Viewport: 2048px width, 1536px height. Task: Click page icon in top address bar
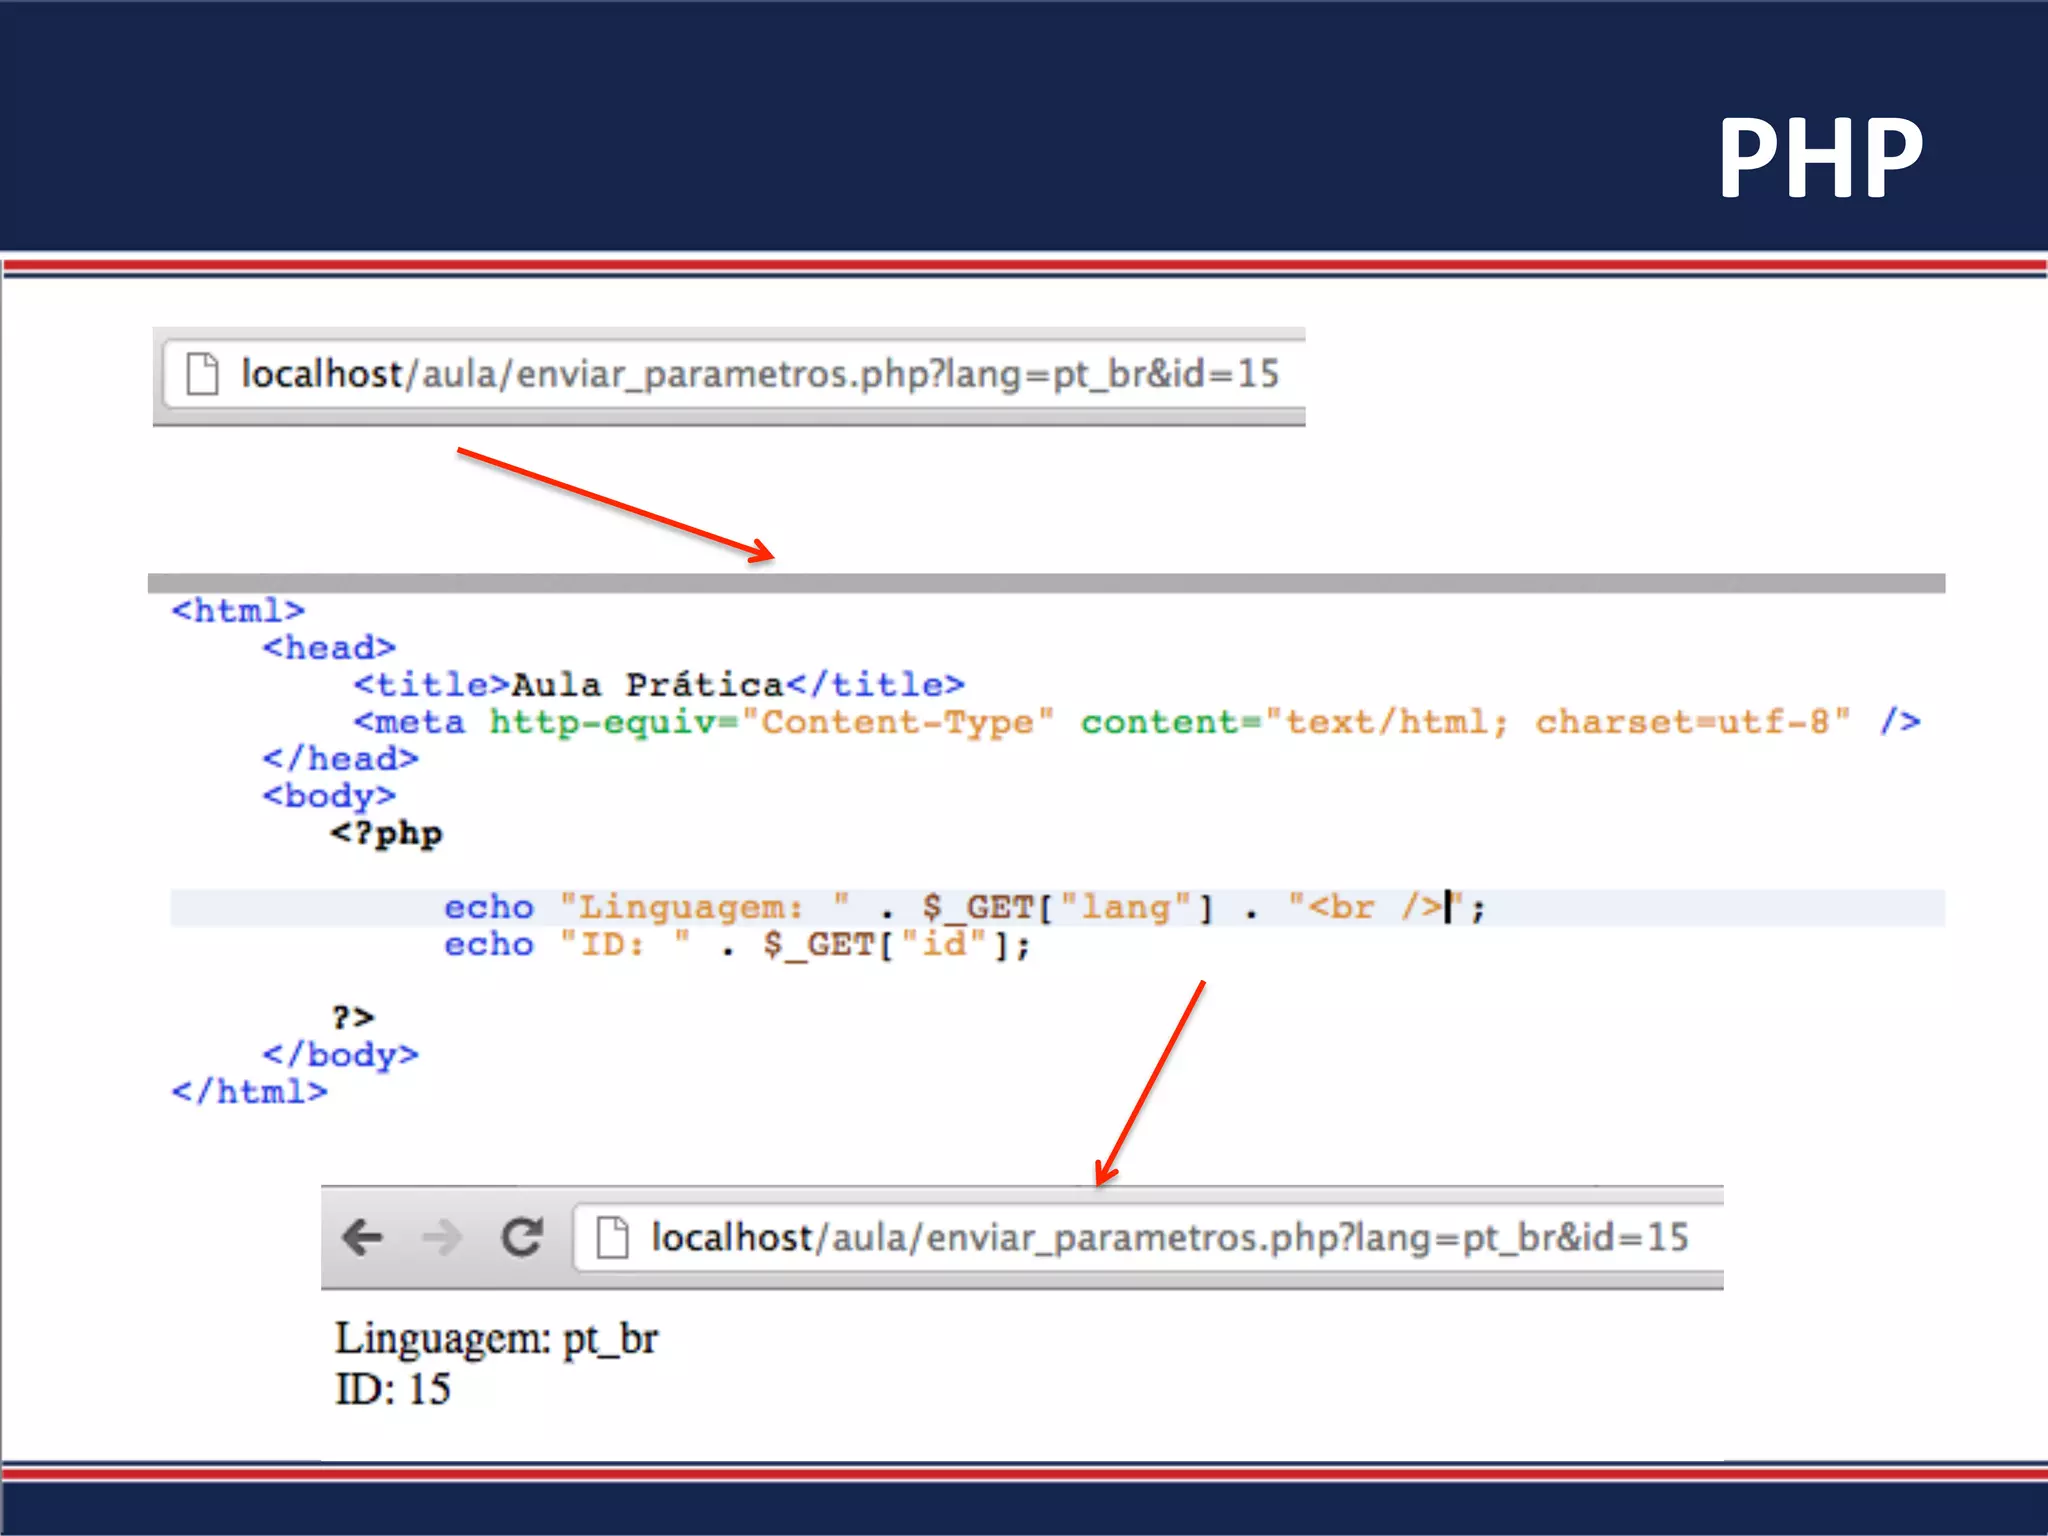point(202,374)
